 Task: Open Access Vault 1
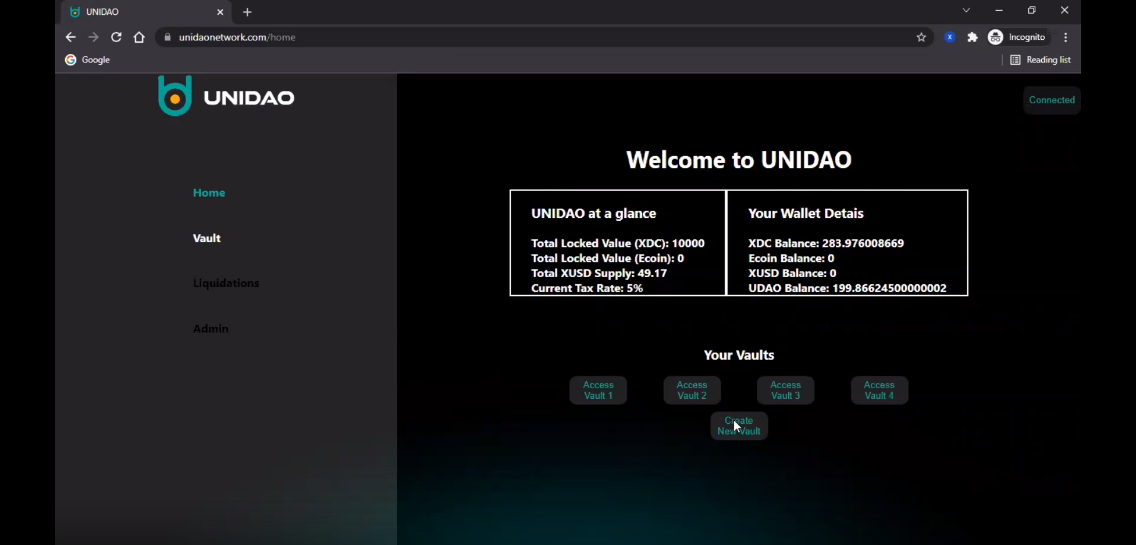[598, 390]
